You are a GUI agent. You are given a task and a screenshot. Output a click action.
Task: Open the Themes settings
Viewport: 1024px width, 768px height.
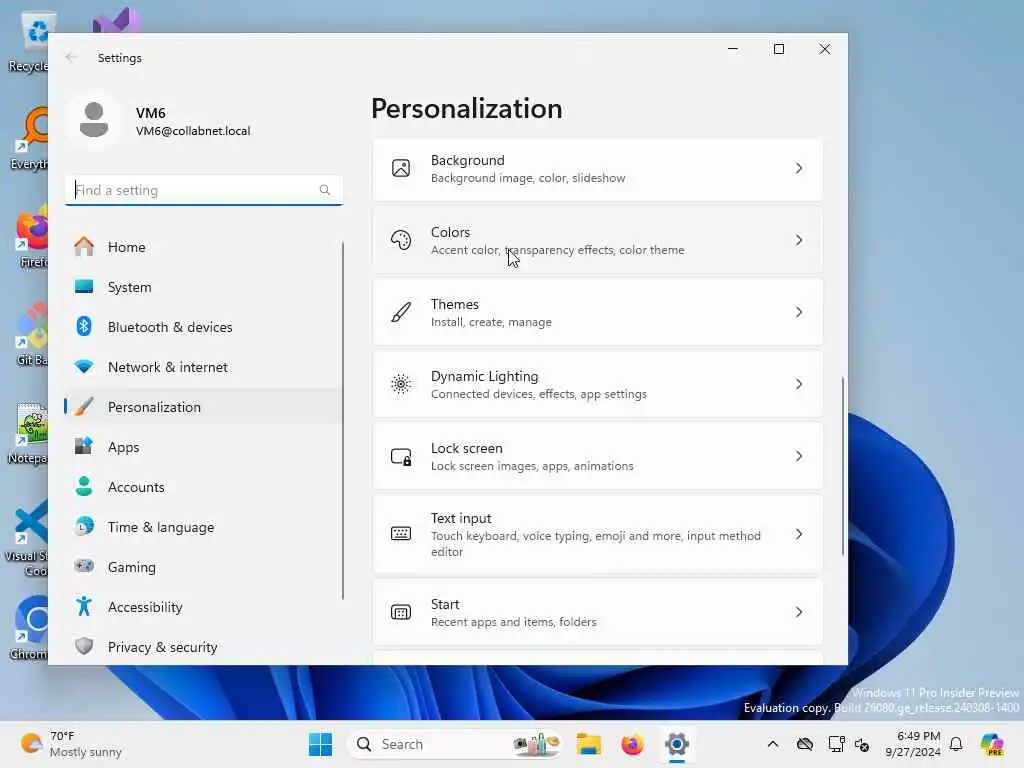tap(598, 312)
